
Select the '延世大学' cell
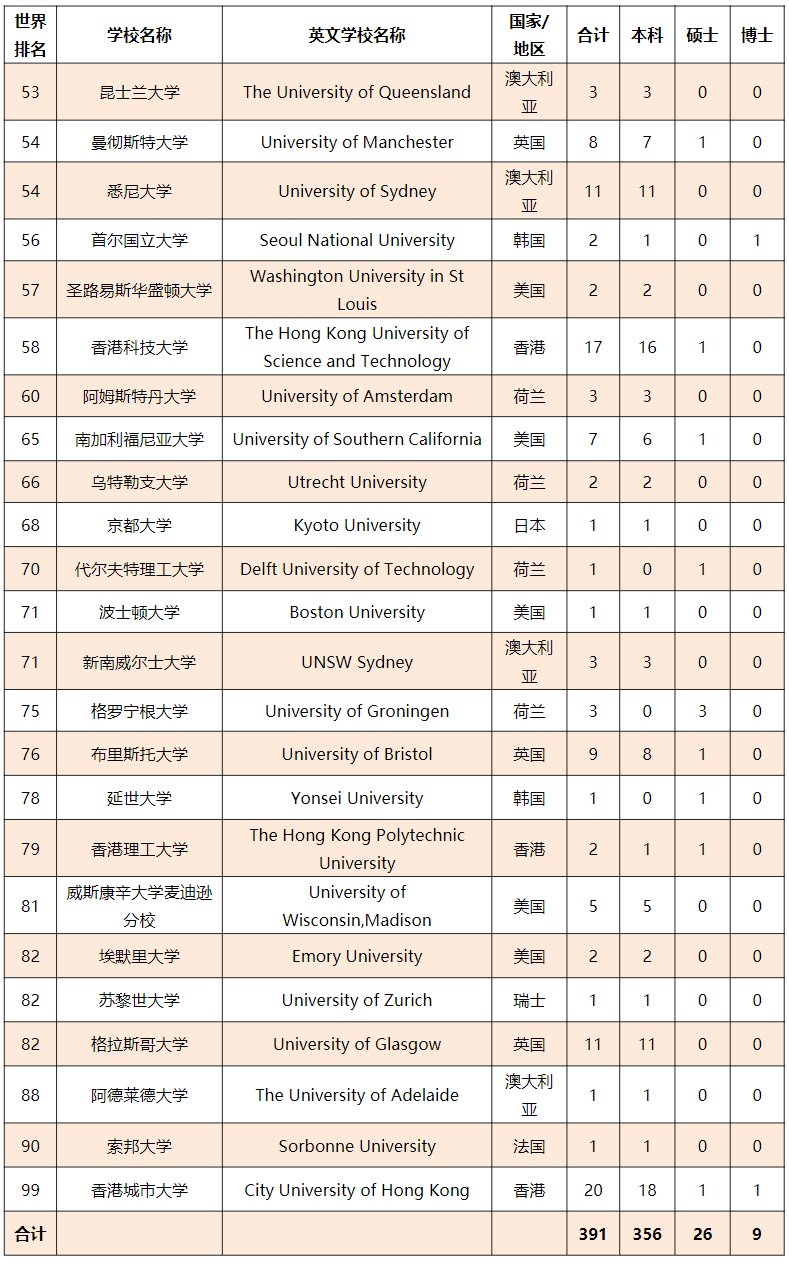[x=139, y=798]
